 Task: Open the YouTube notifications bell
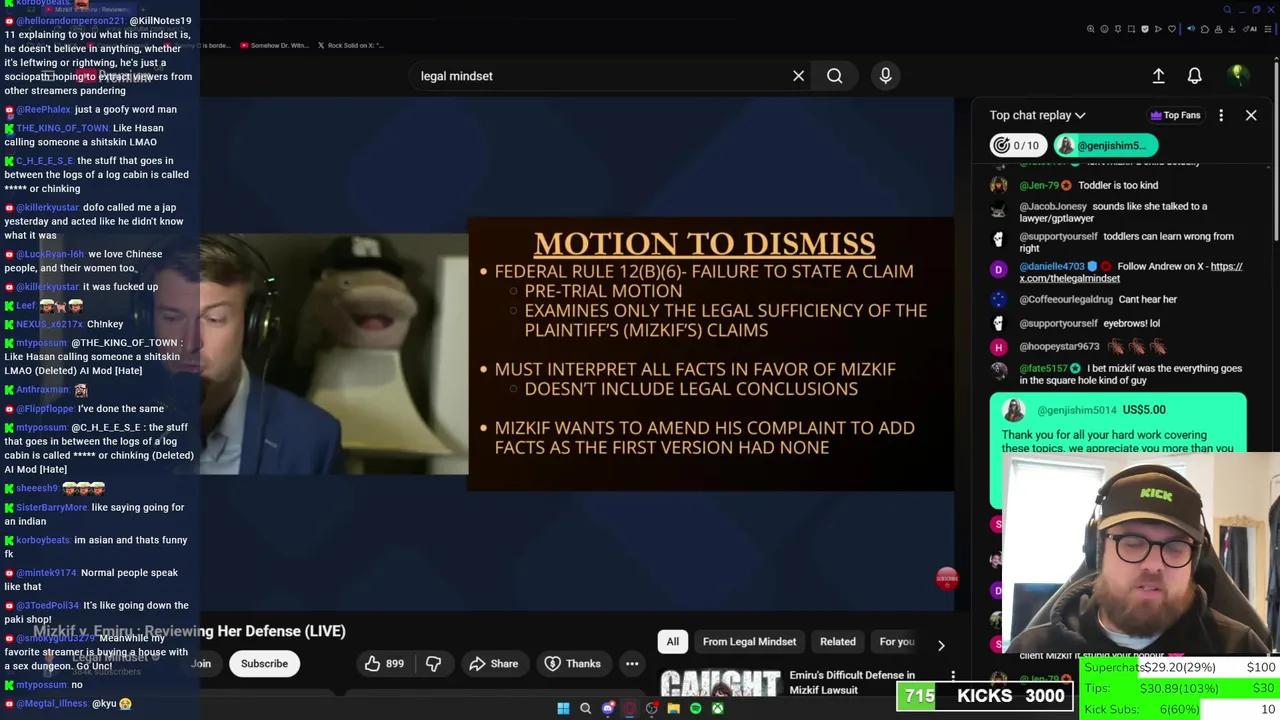[1194, 76]
